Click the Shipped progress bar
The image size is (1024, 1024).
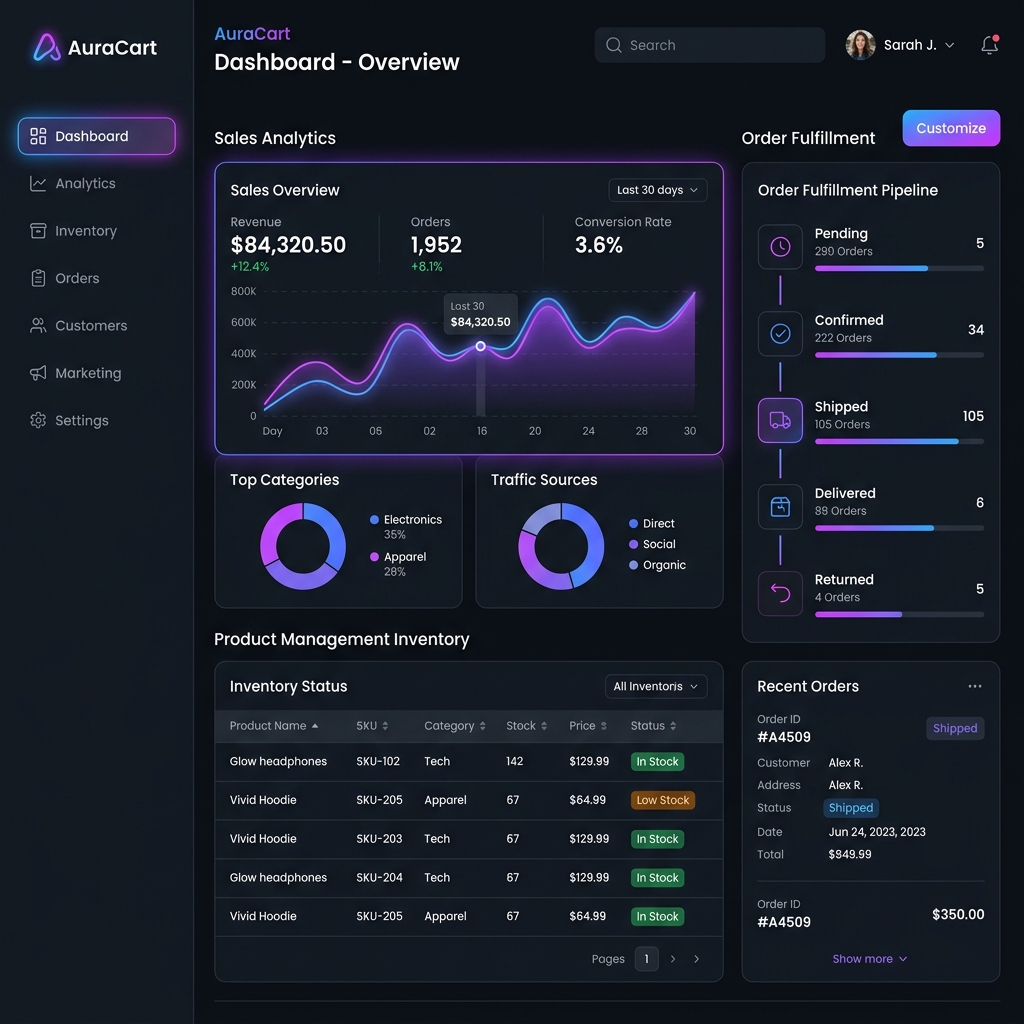[899, 441]
